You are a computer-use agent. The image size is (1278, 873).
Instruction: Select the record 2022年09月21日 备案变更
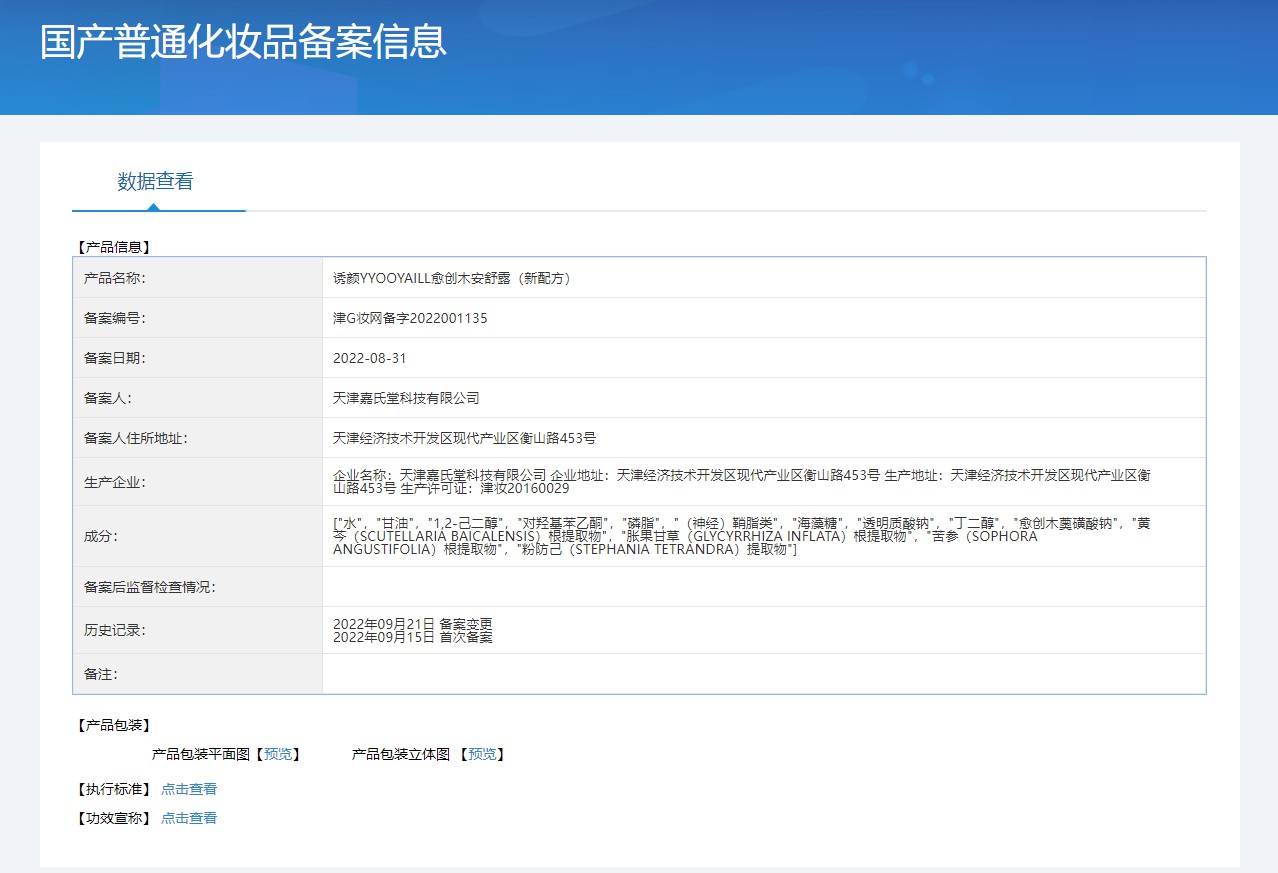[413, 623]
